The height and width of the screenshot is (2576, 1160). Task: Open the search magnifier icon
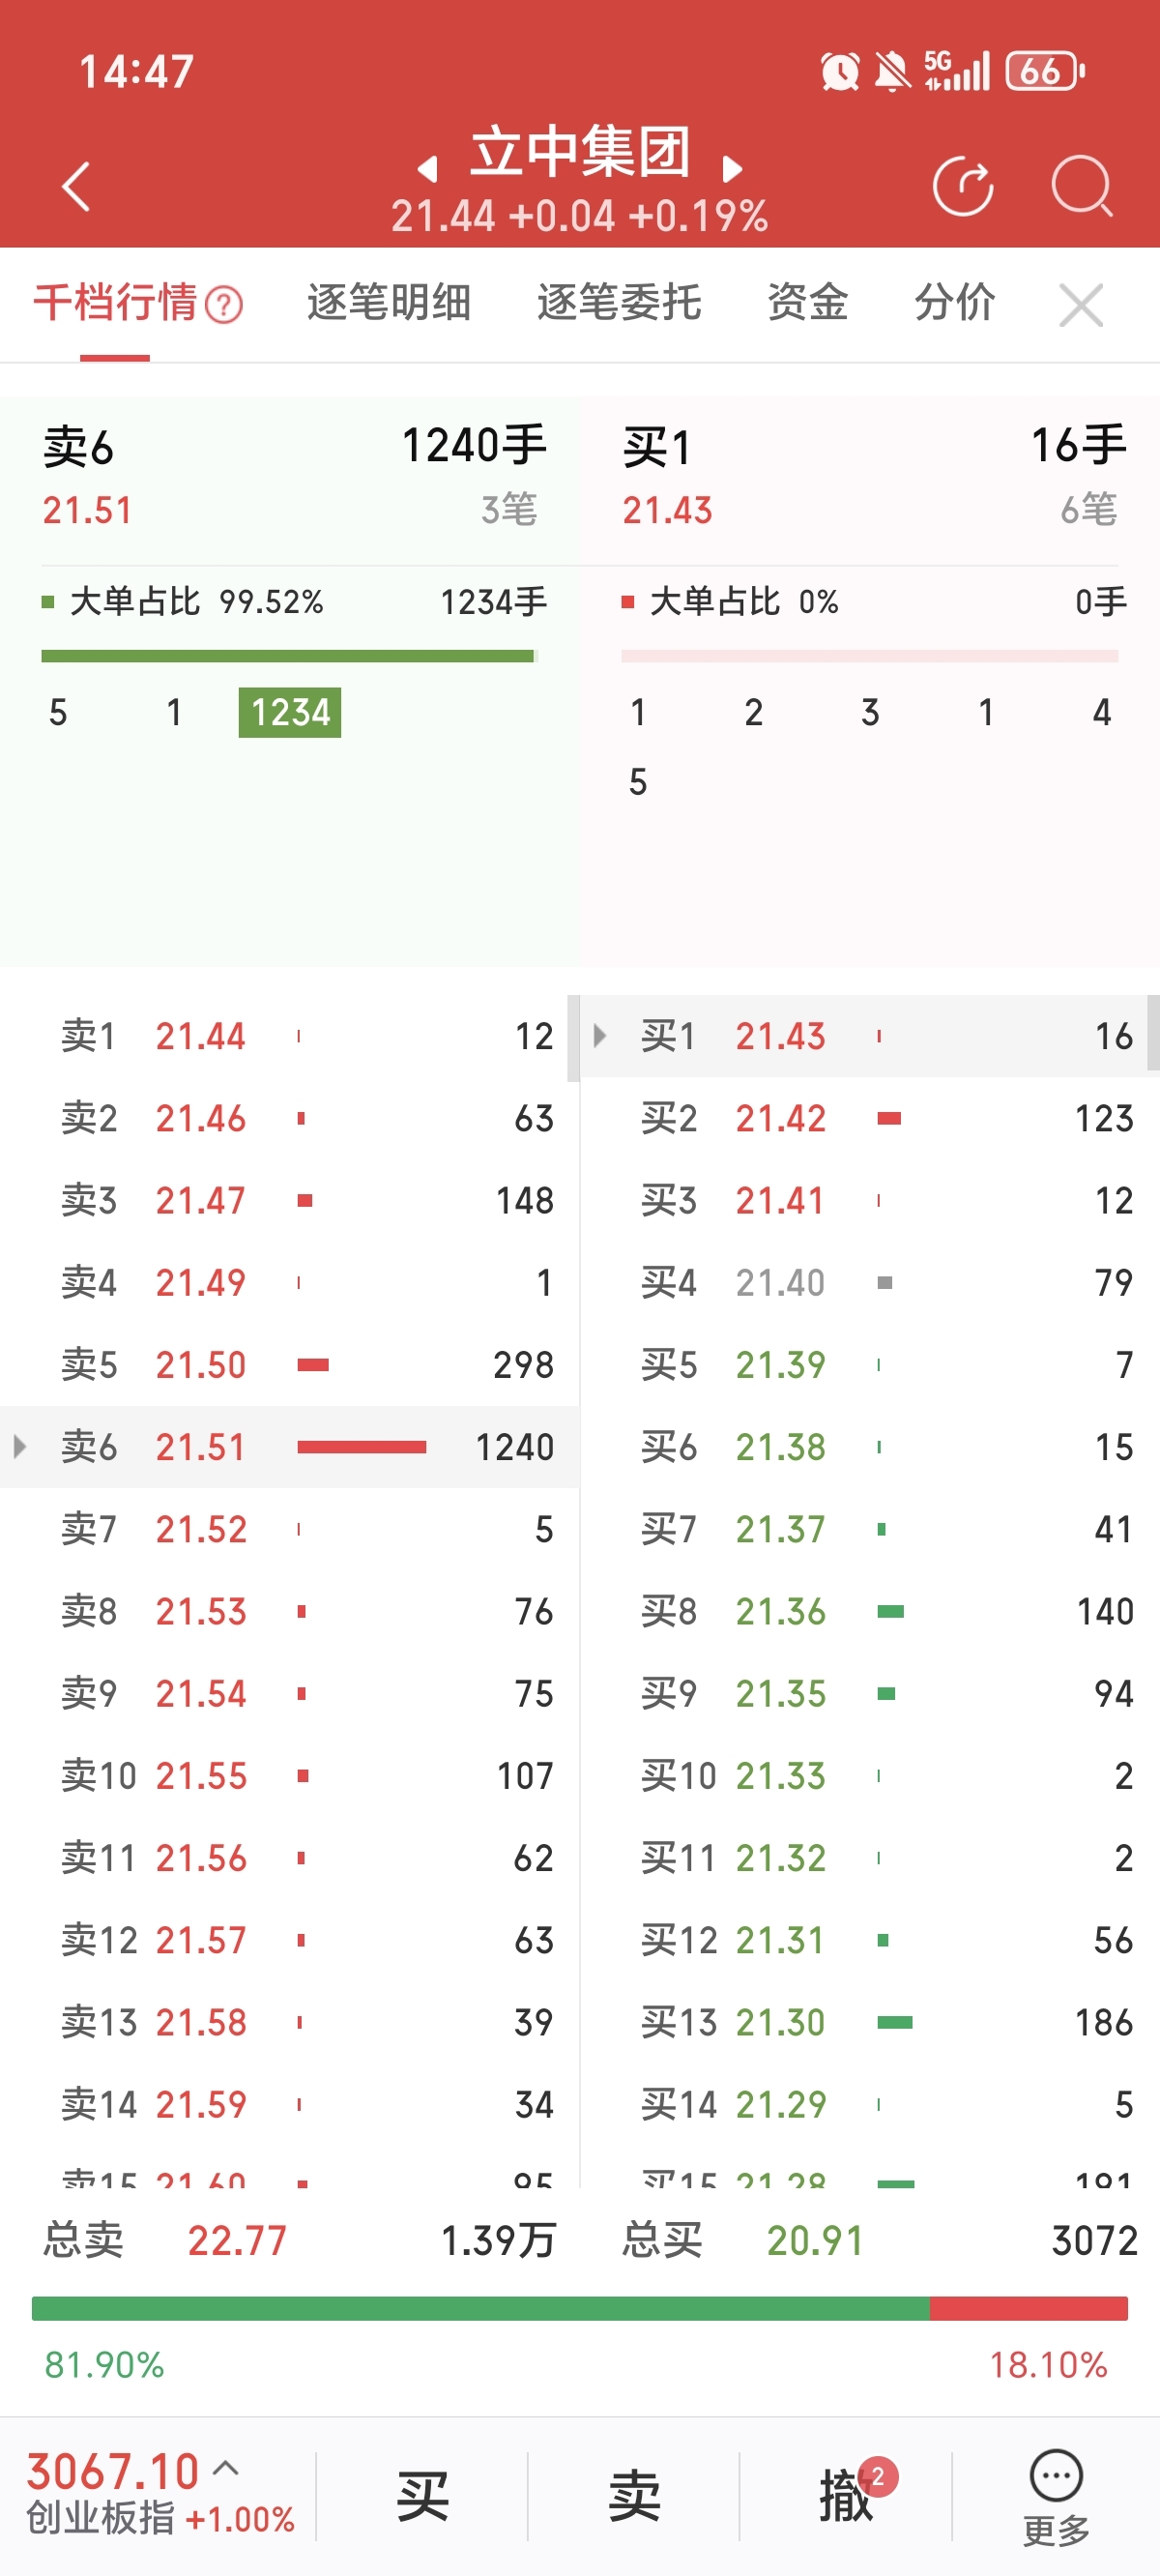click(x=1082, y=186)
